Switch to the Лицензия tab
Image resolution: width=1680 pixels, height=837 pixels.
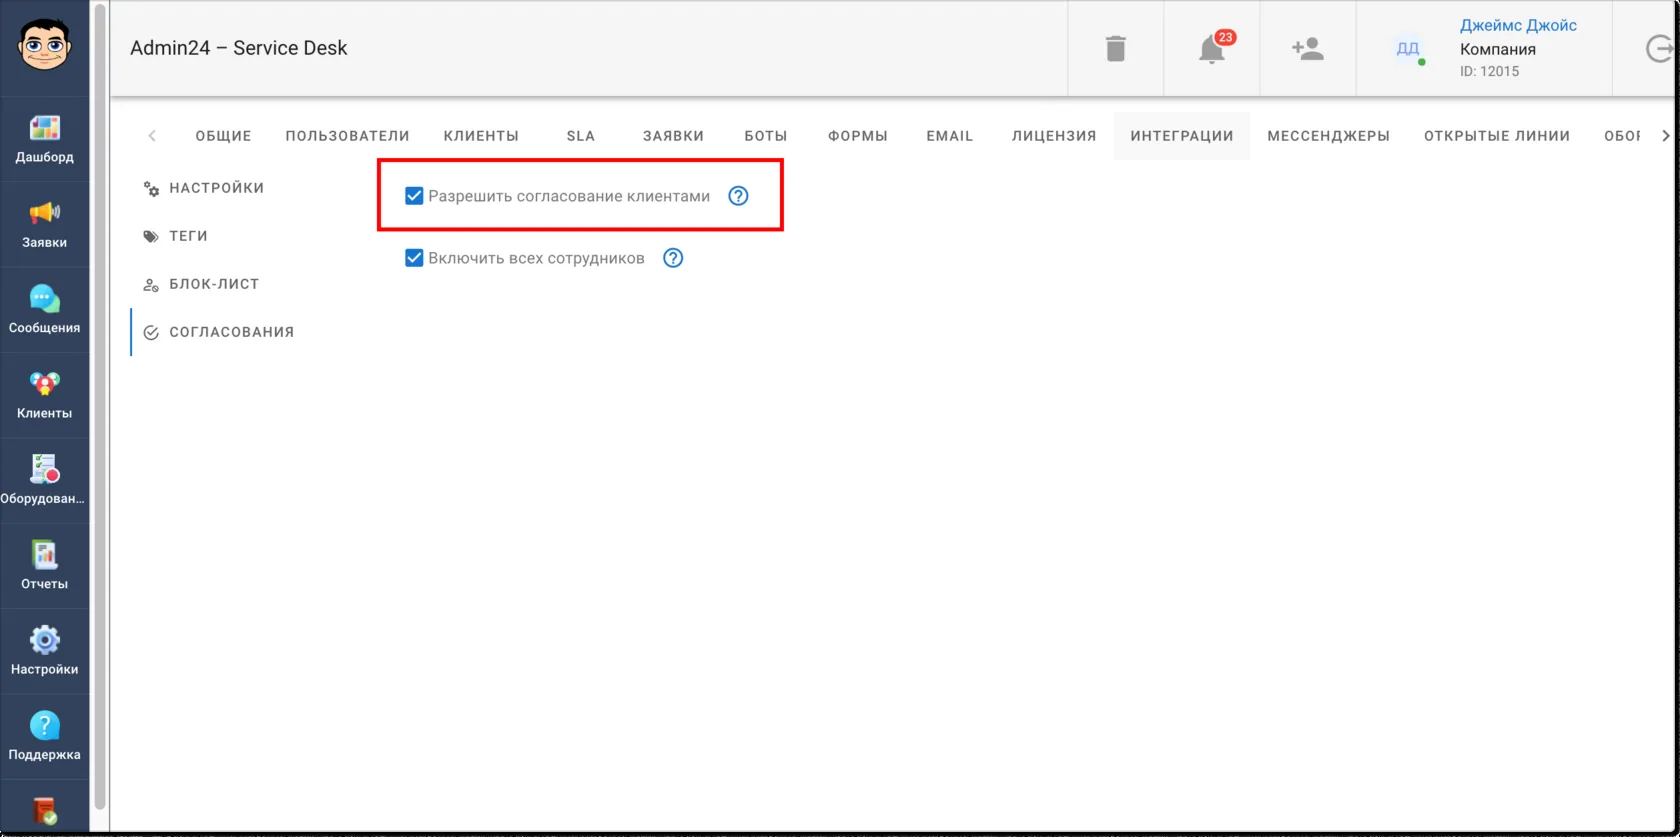(1054, 136)
